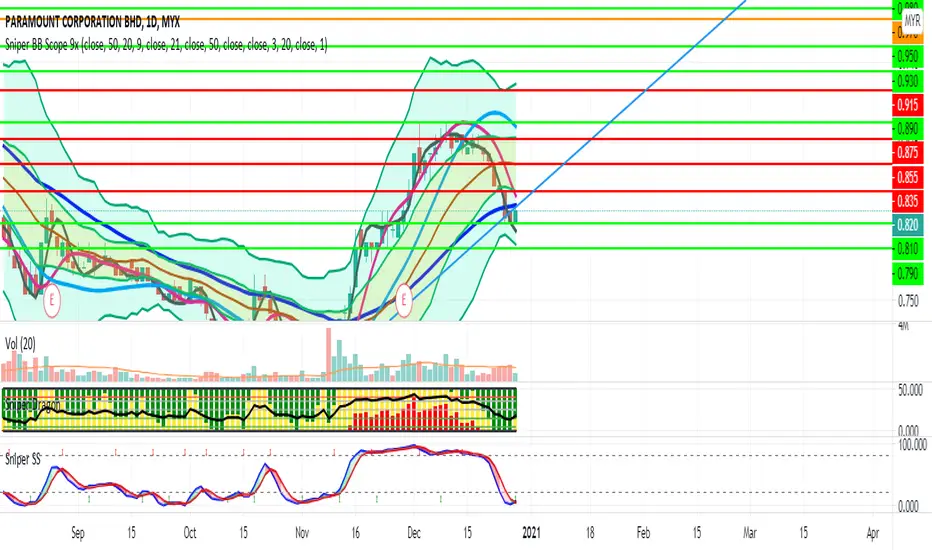932x550 pixels.
Task: Select the Sniper BB Scope 9x indicator legend
Action: point(166,45)
